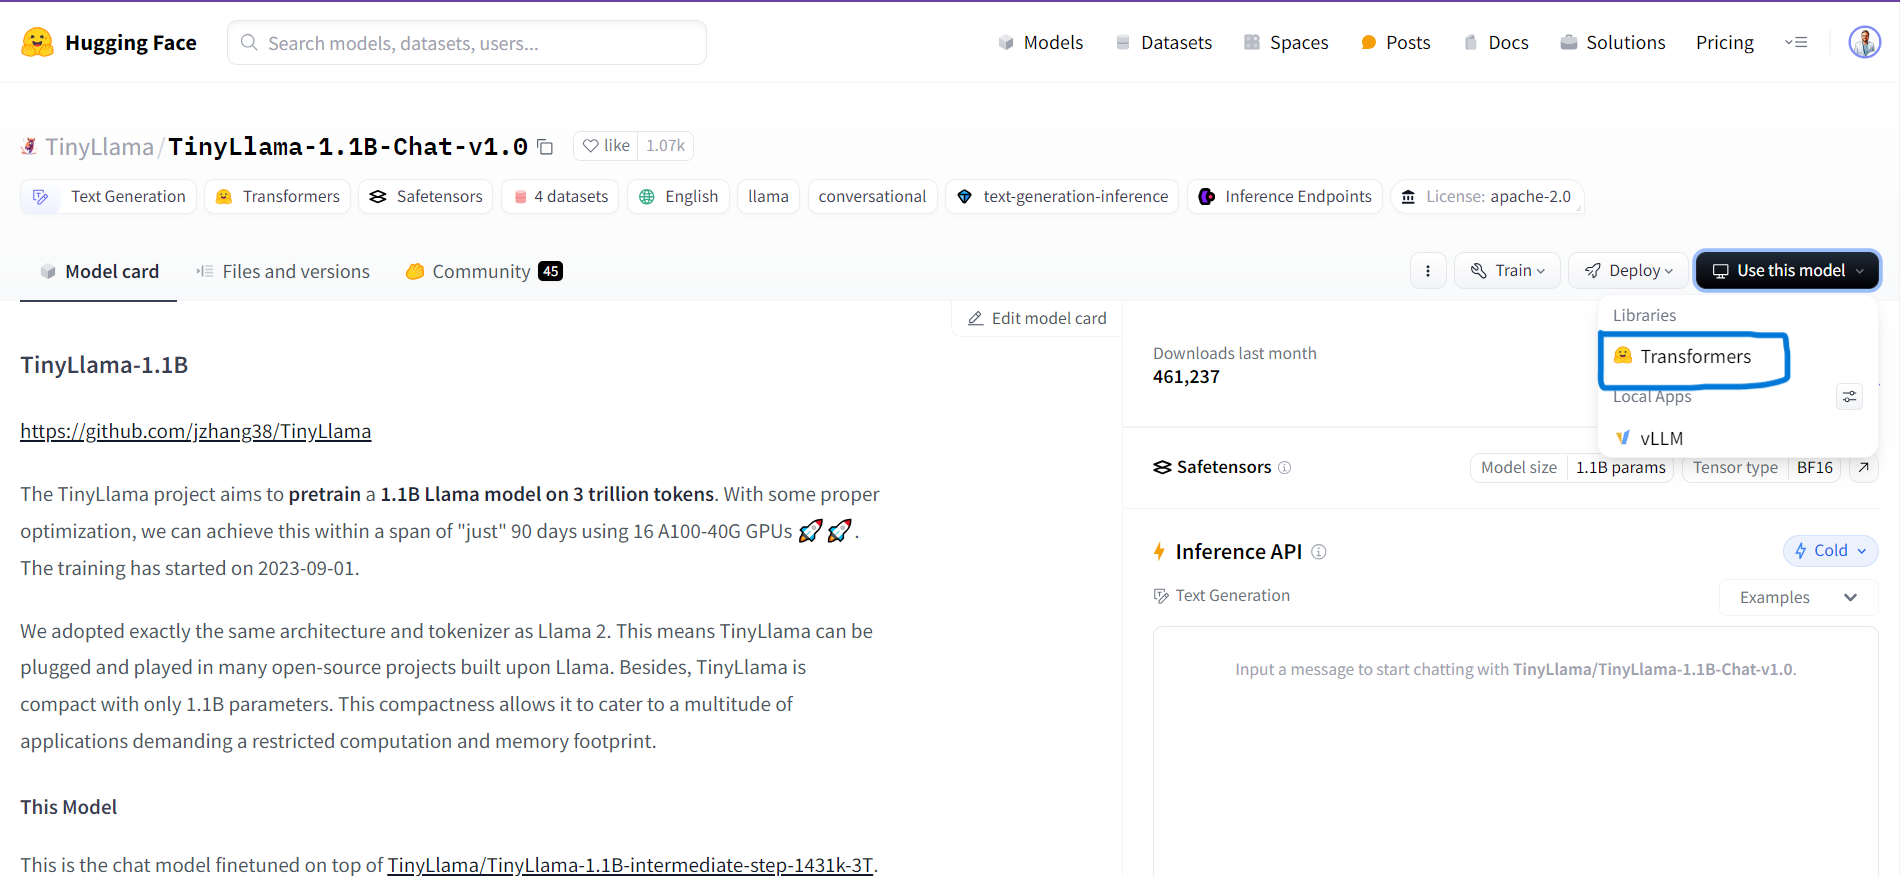This screenshot has height=876, width=1900.
Task: Click the 1.07k likes count
Action: 665,146
